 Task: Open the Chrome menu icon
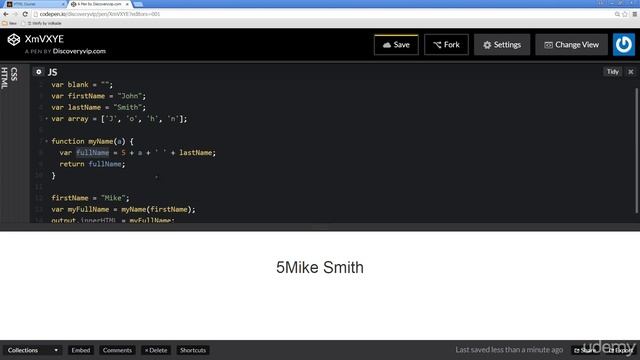[x=635, y=14]
